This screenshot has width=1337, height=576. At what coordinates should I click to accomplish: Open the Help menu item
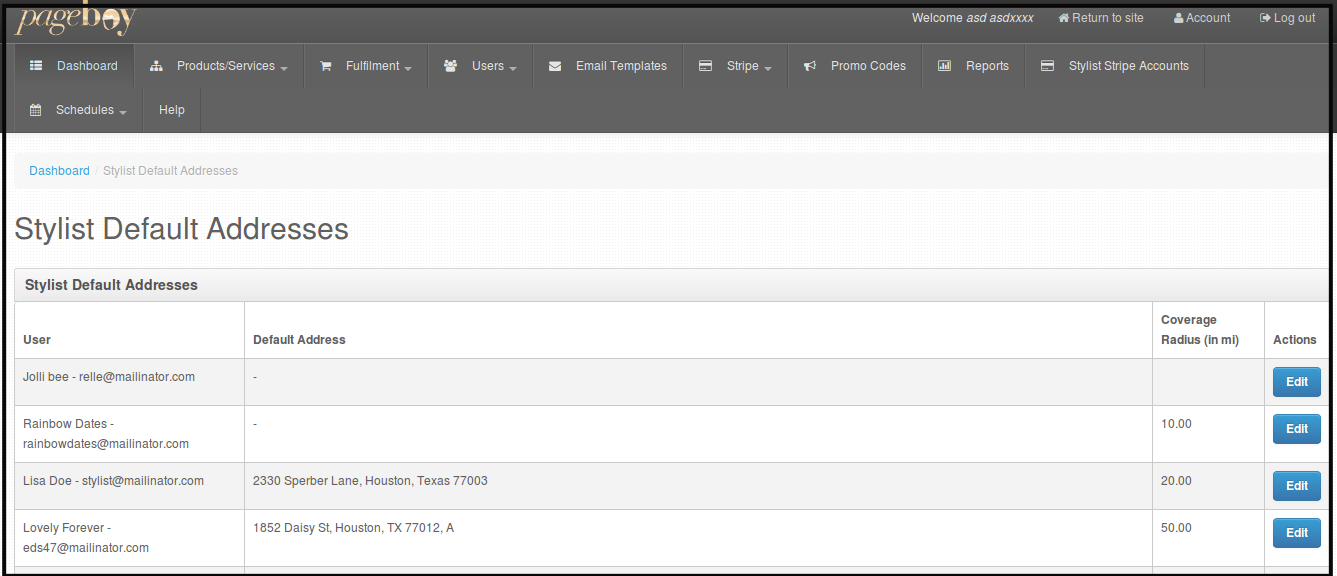point(172,110)
